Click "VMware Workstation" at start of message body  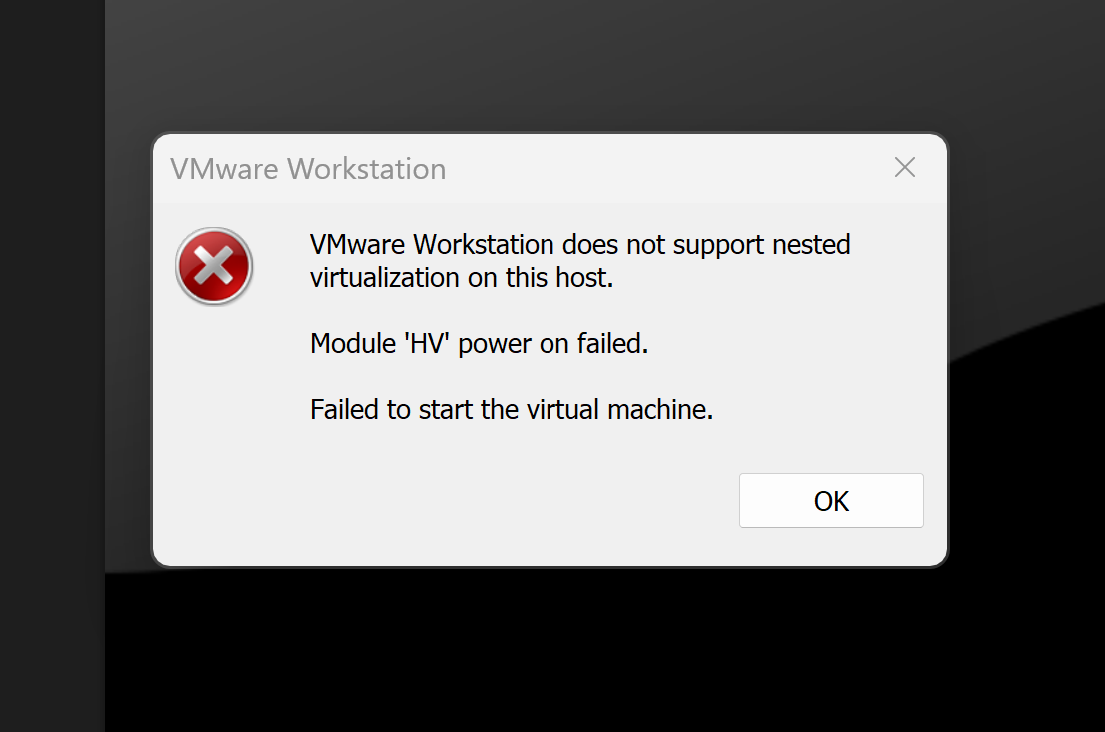[x=432, y=244]
